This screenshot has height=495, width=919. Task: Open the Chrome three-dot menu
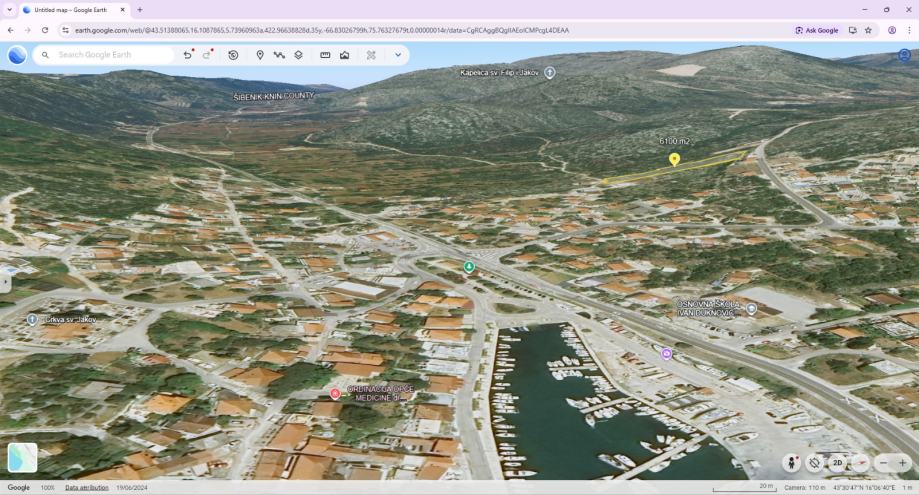click(910, 30)
